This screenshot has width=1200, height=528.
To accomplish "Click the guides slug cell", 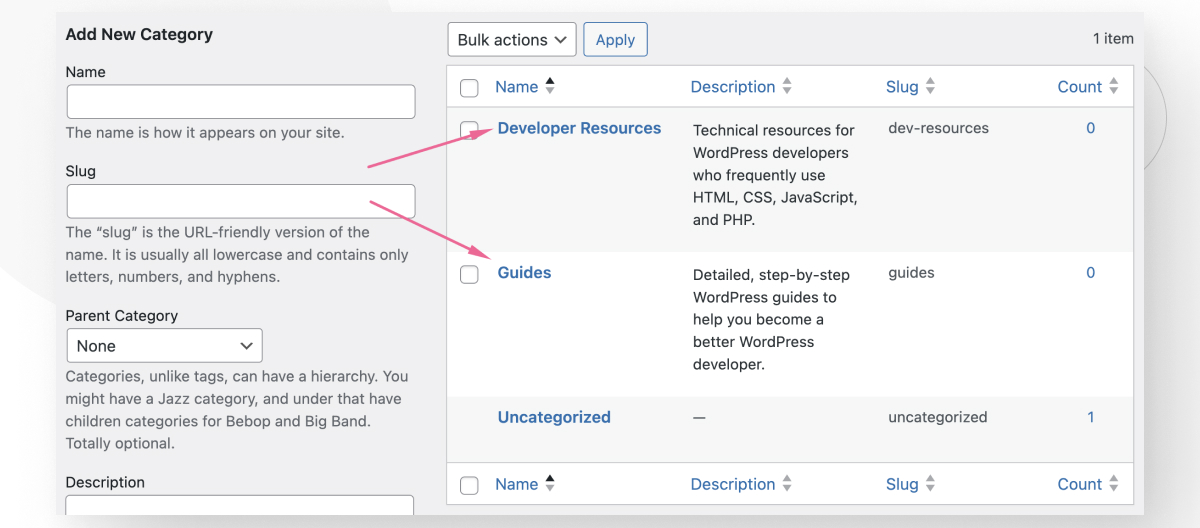I will [x=911, y=272].
